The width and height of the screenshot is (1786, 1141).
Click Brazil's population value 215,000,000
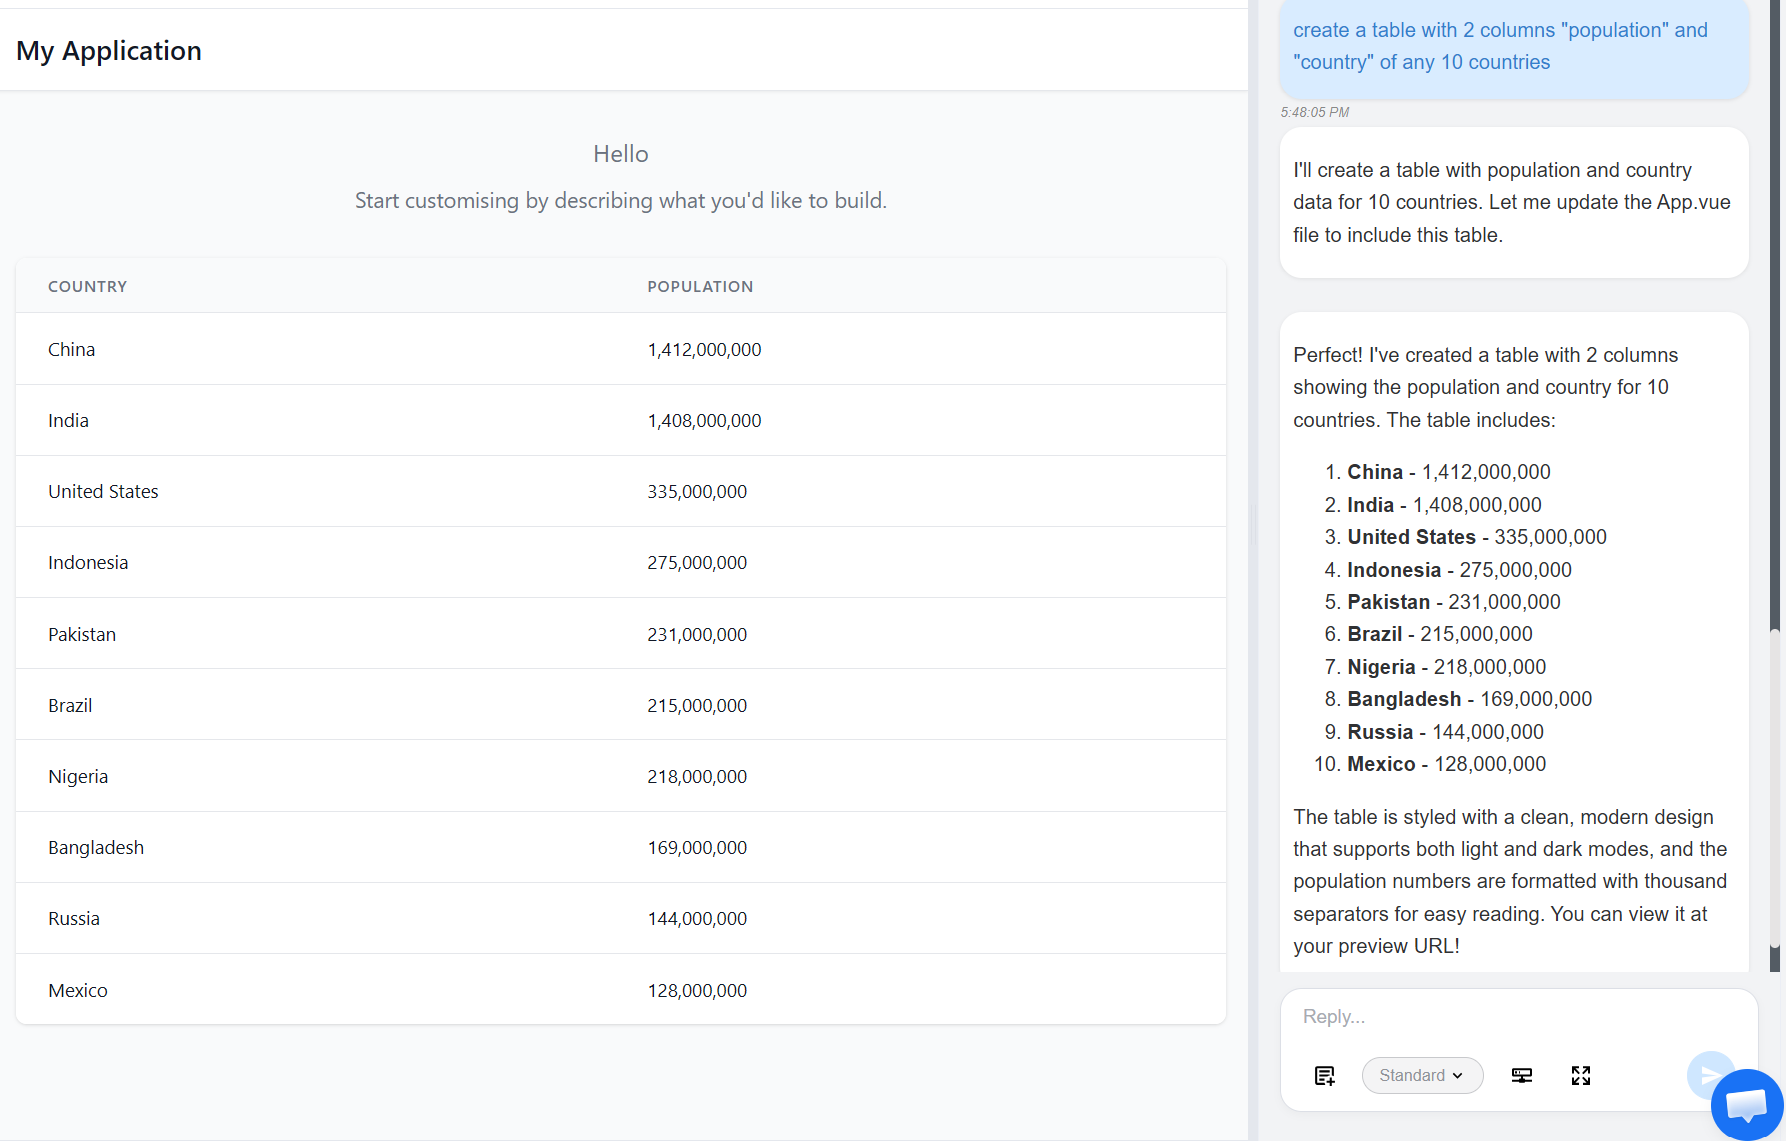(697, 706)
